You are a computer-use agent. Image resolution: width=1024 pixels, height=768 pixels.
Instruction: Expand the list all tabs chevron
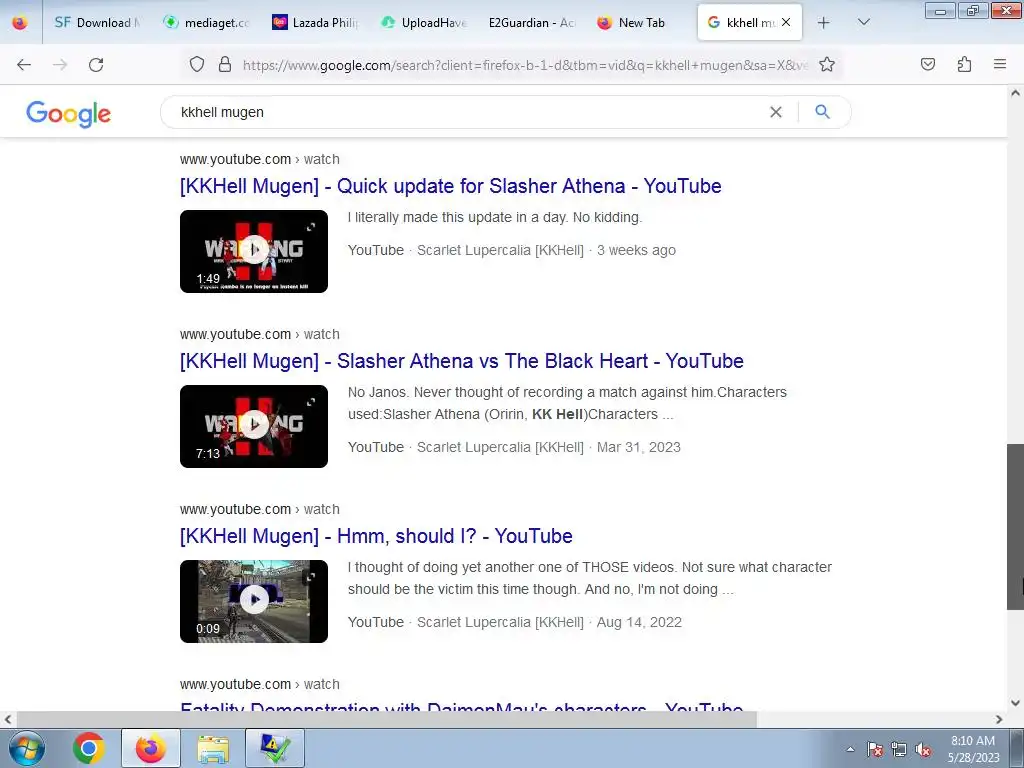[x=863, y=22]
